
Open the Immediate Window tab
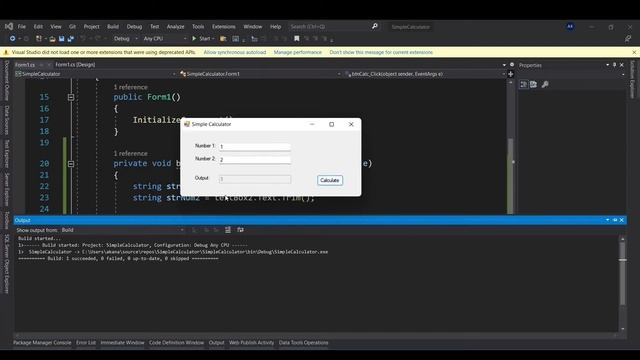pos(122,343)
